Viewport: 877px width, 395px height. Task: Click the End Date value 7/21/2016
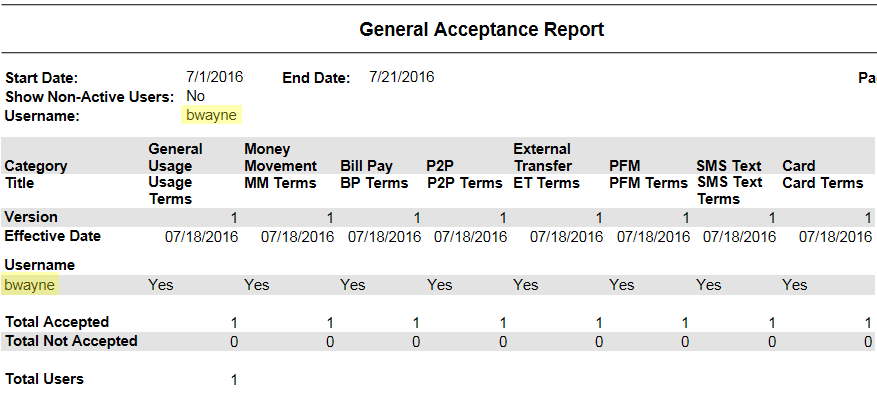pos(402,77)
